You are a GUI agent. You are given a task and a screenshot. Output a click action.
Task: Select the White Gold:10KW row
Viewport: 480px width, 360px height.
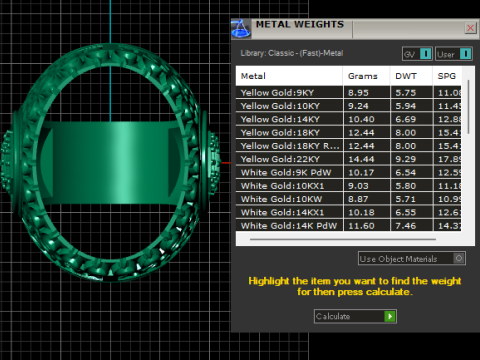point(349,199)
